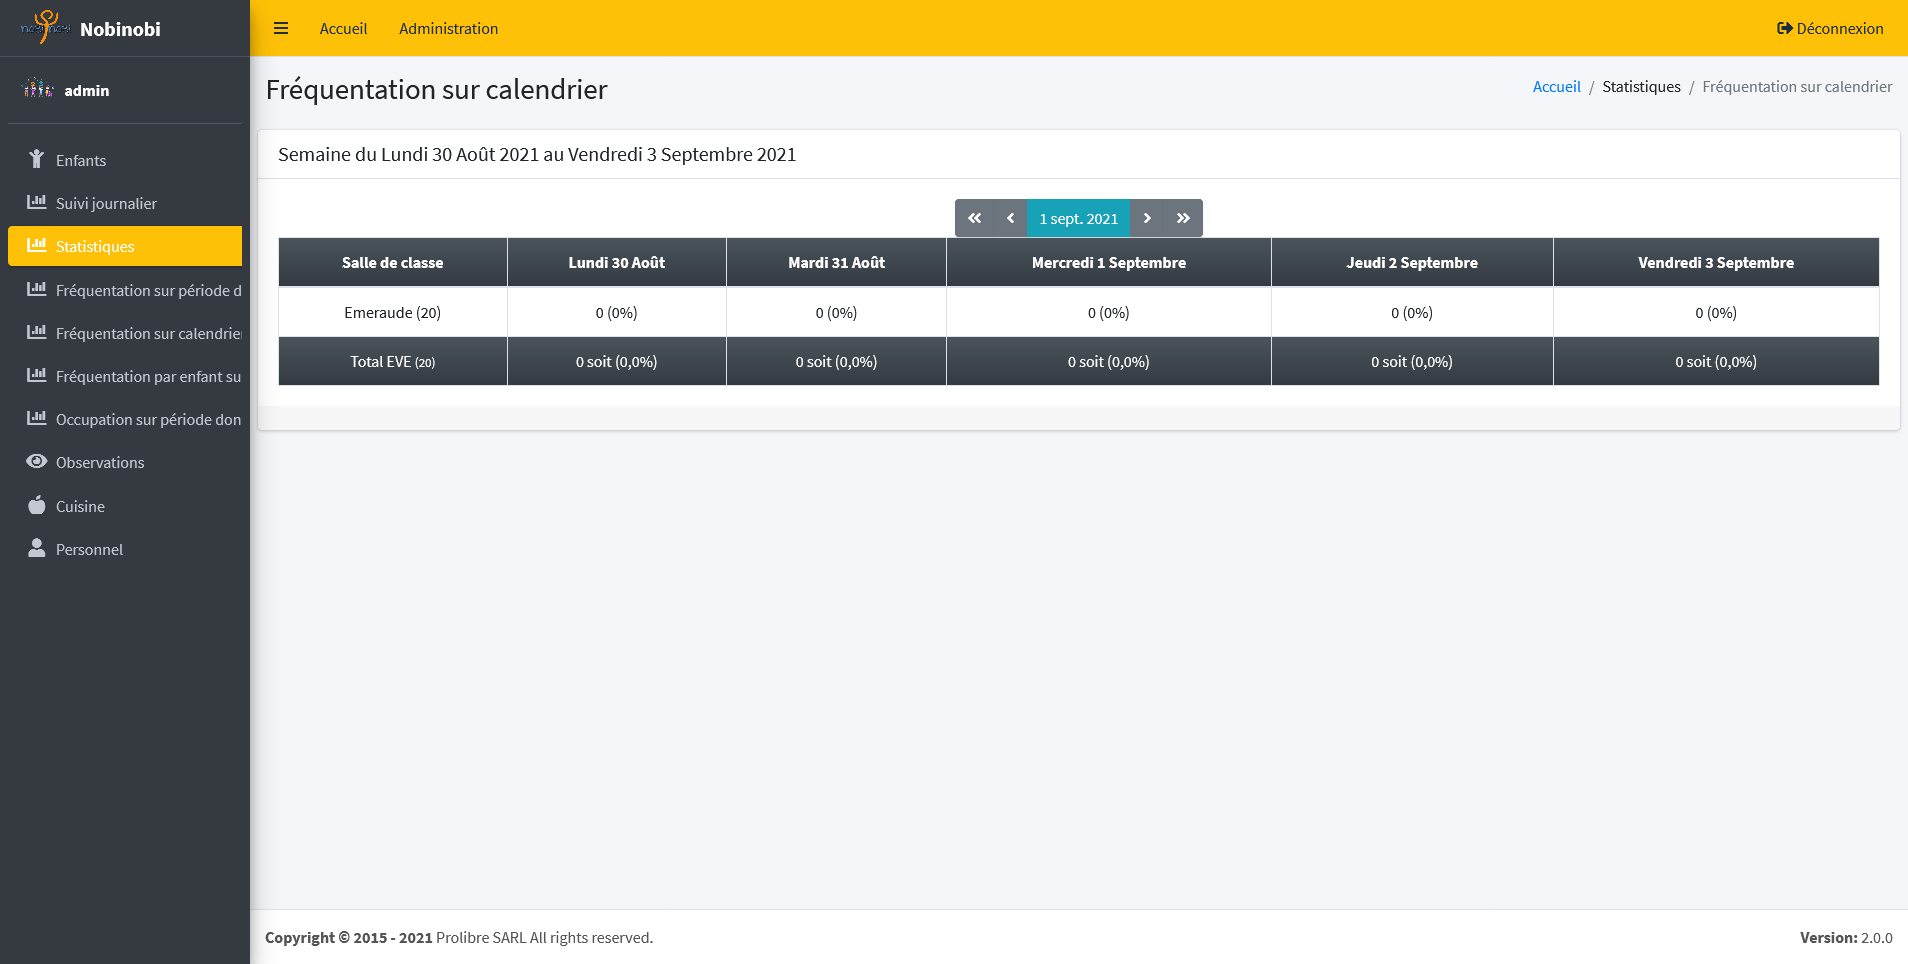Select Fréquentation par enfant sidebar item

click(147, 376)
